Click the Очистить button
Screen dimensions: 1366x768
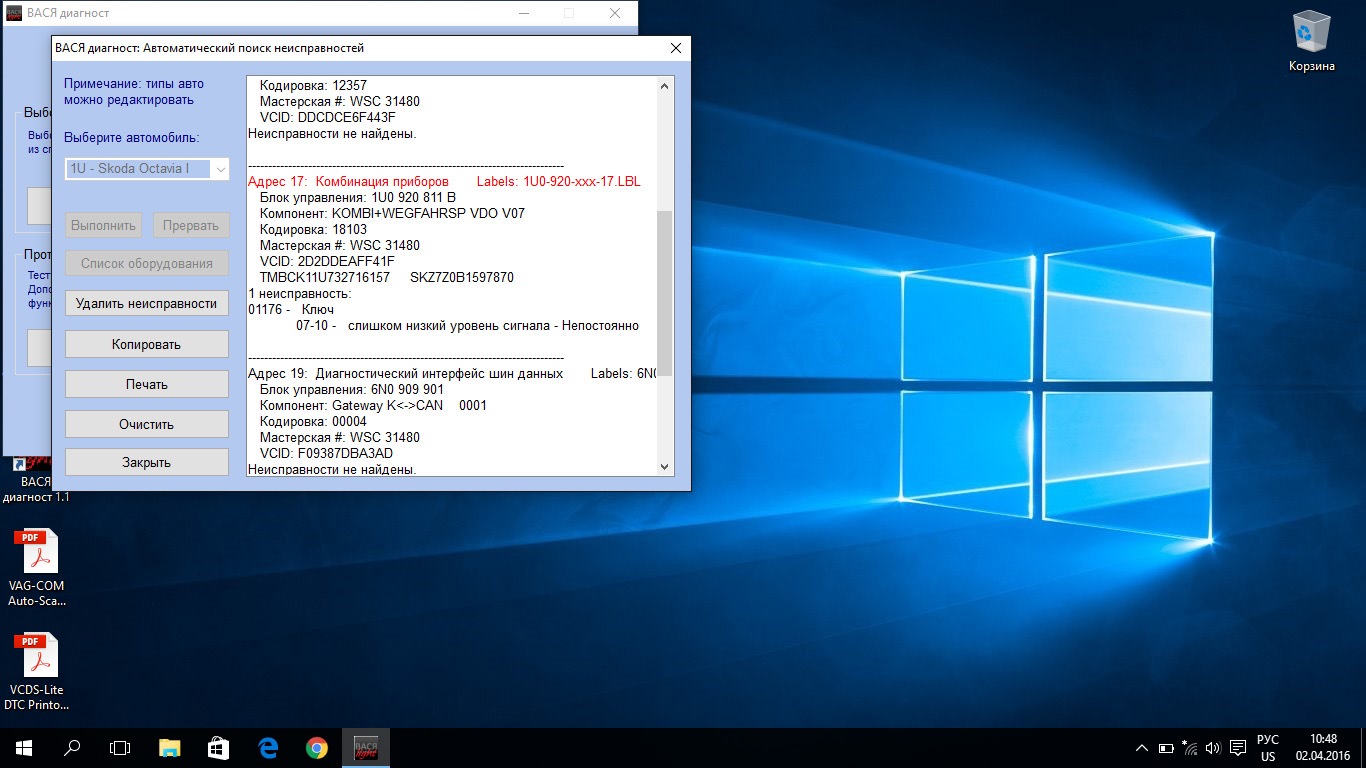(147, 424)
